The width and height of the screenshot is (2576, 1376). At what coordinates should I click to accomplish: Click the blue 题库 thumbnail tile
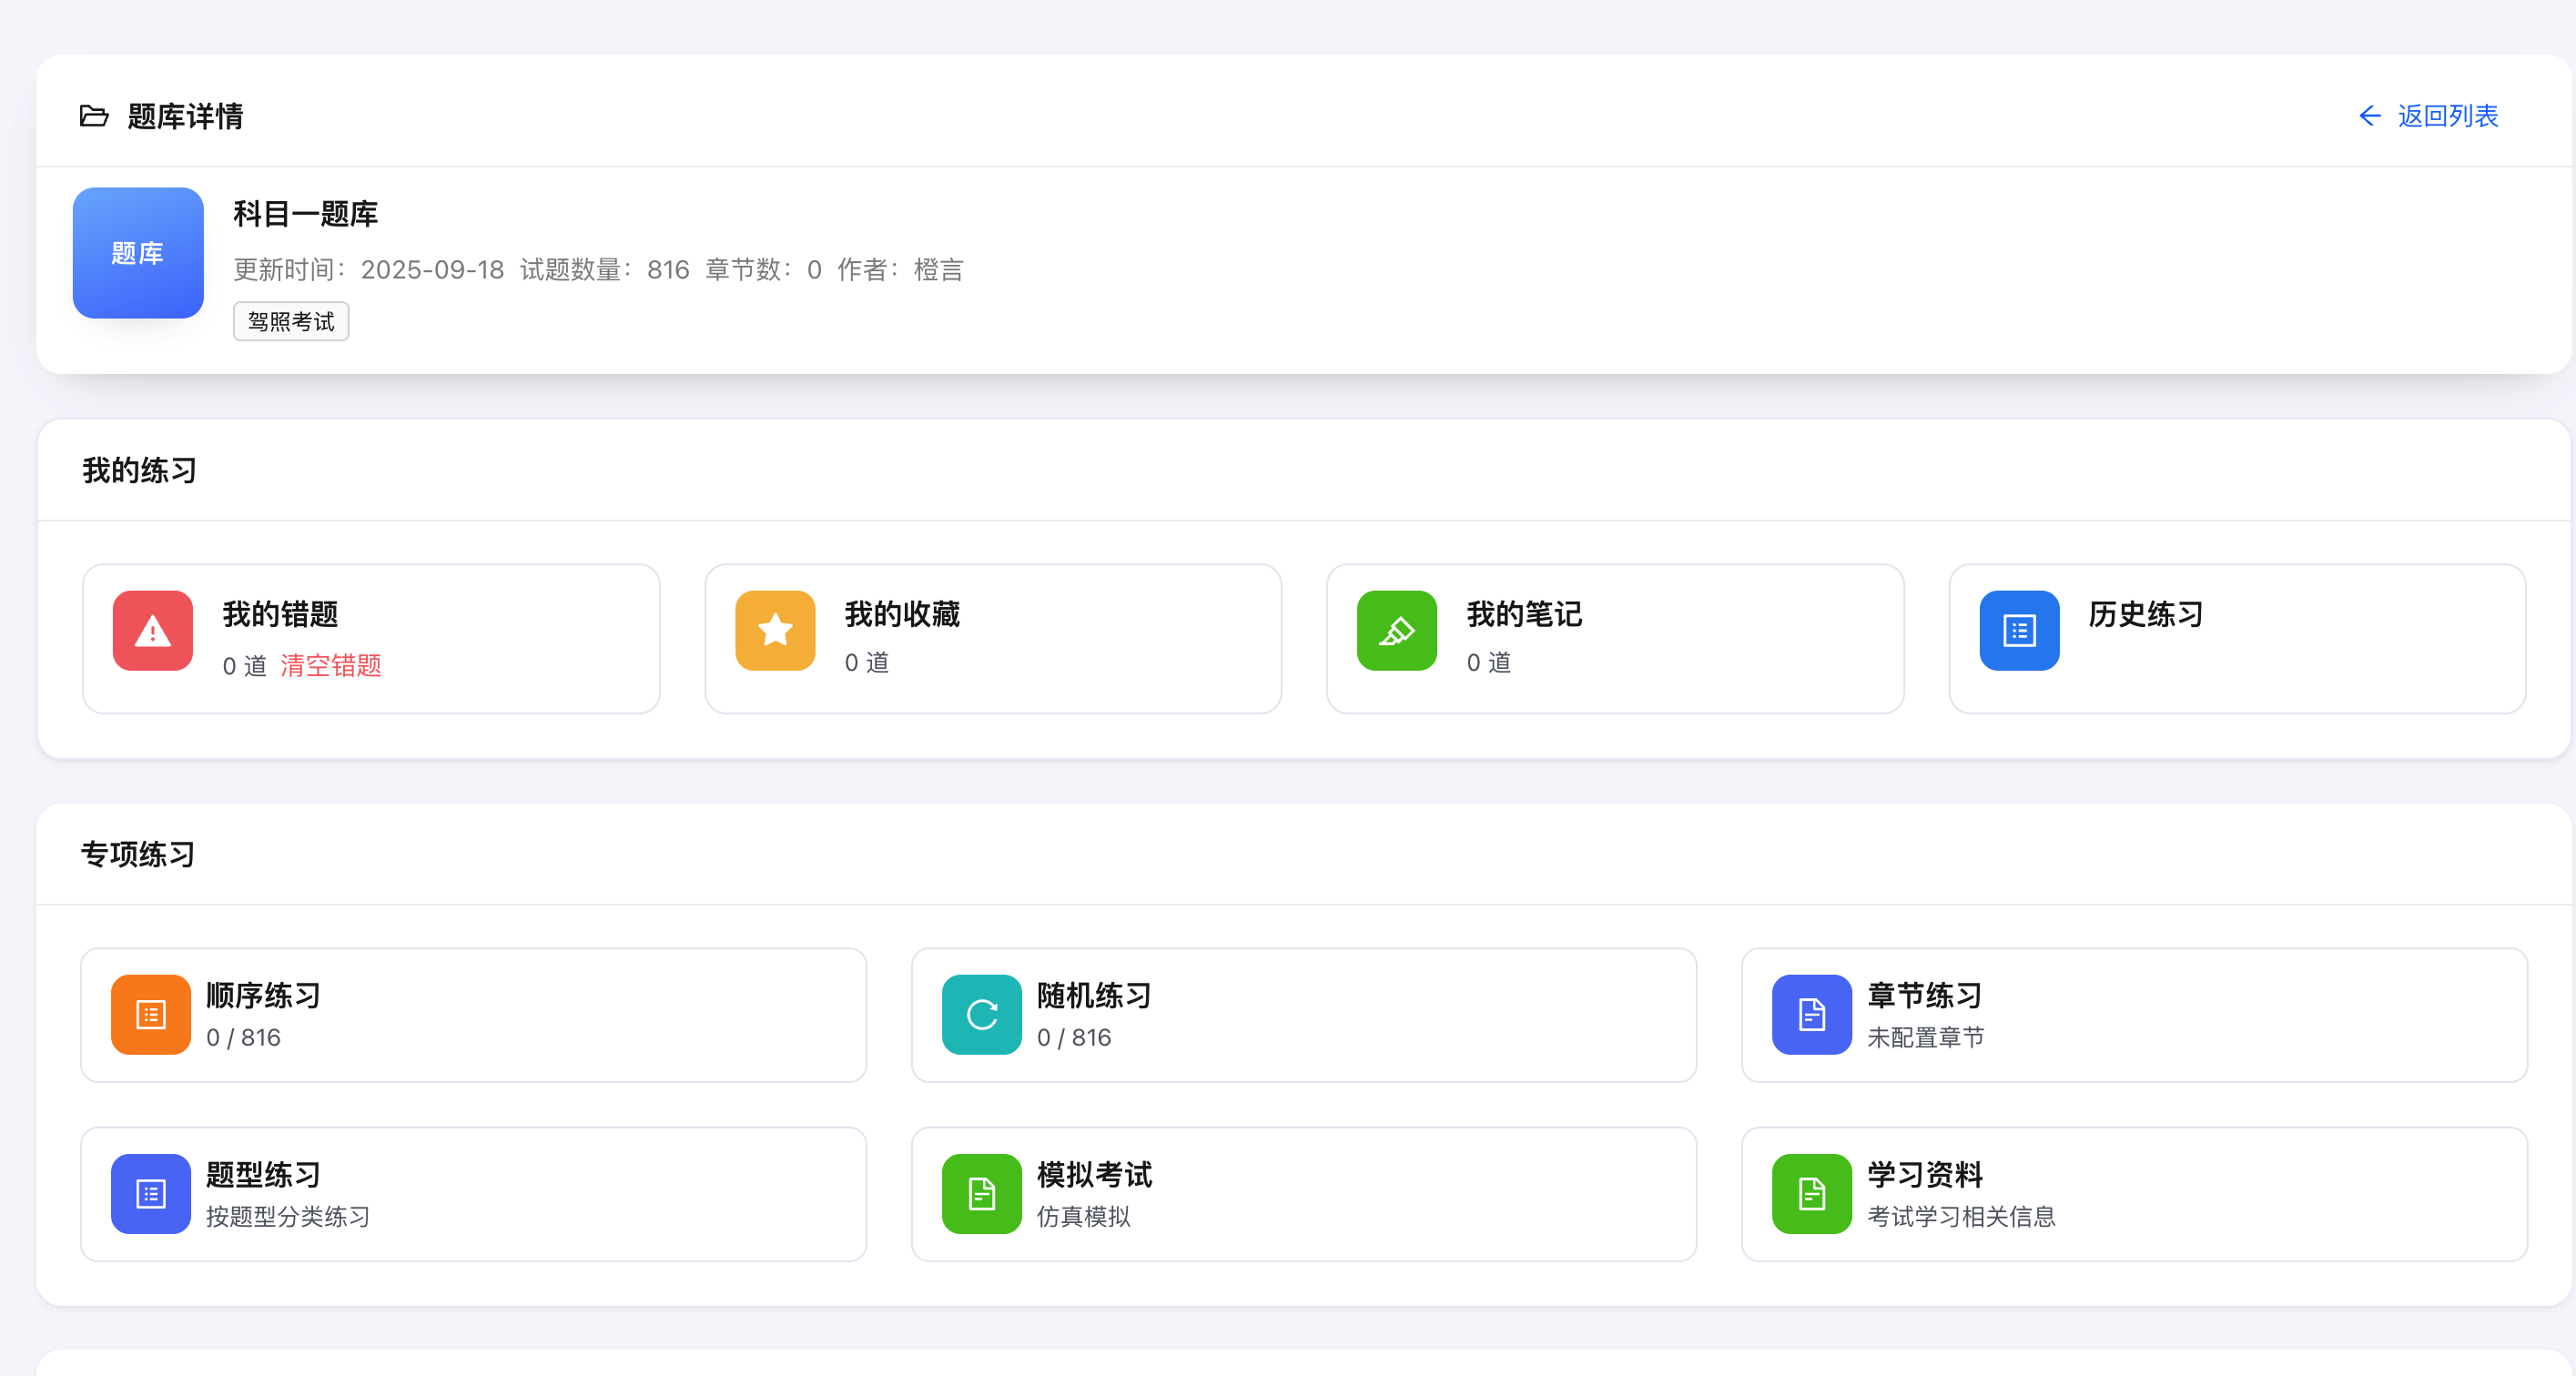click(138, 253)
